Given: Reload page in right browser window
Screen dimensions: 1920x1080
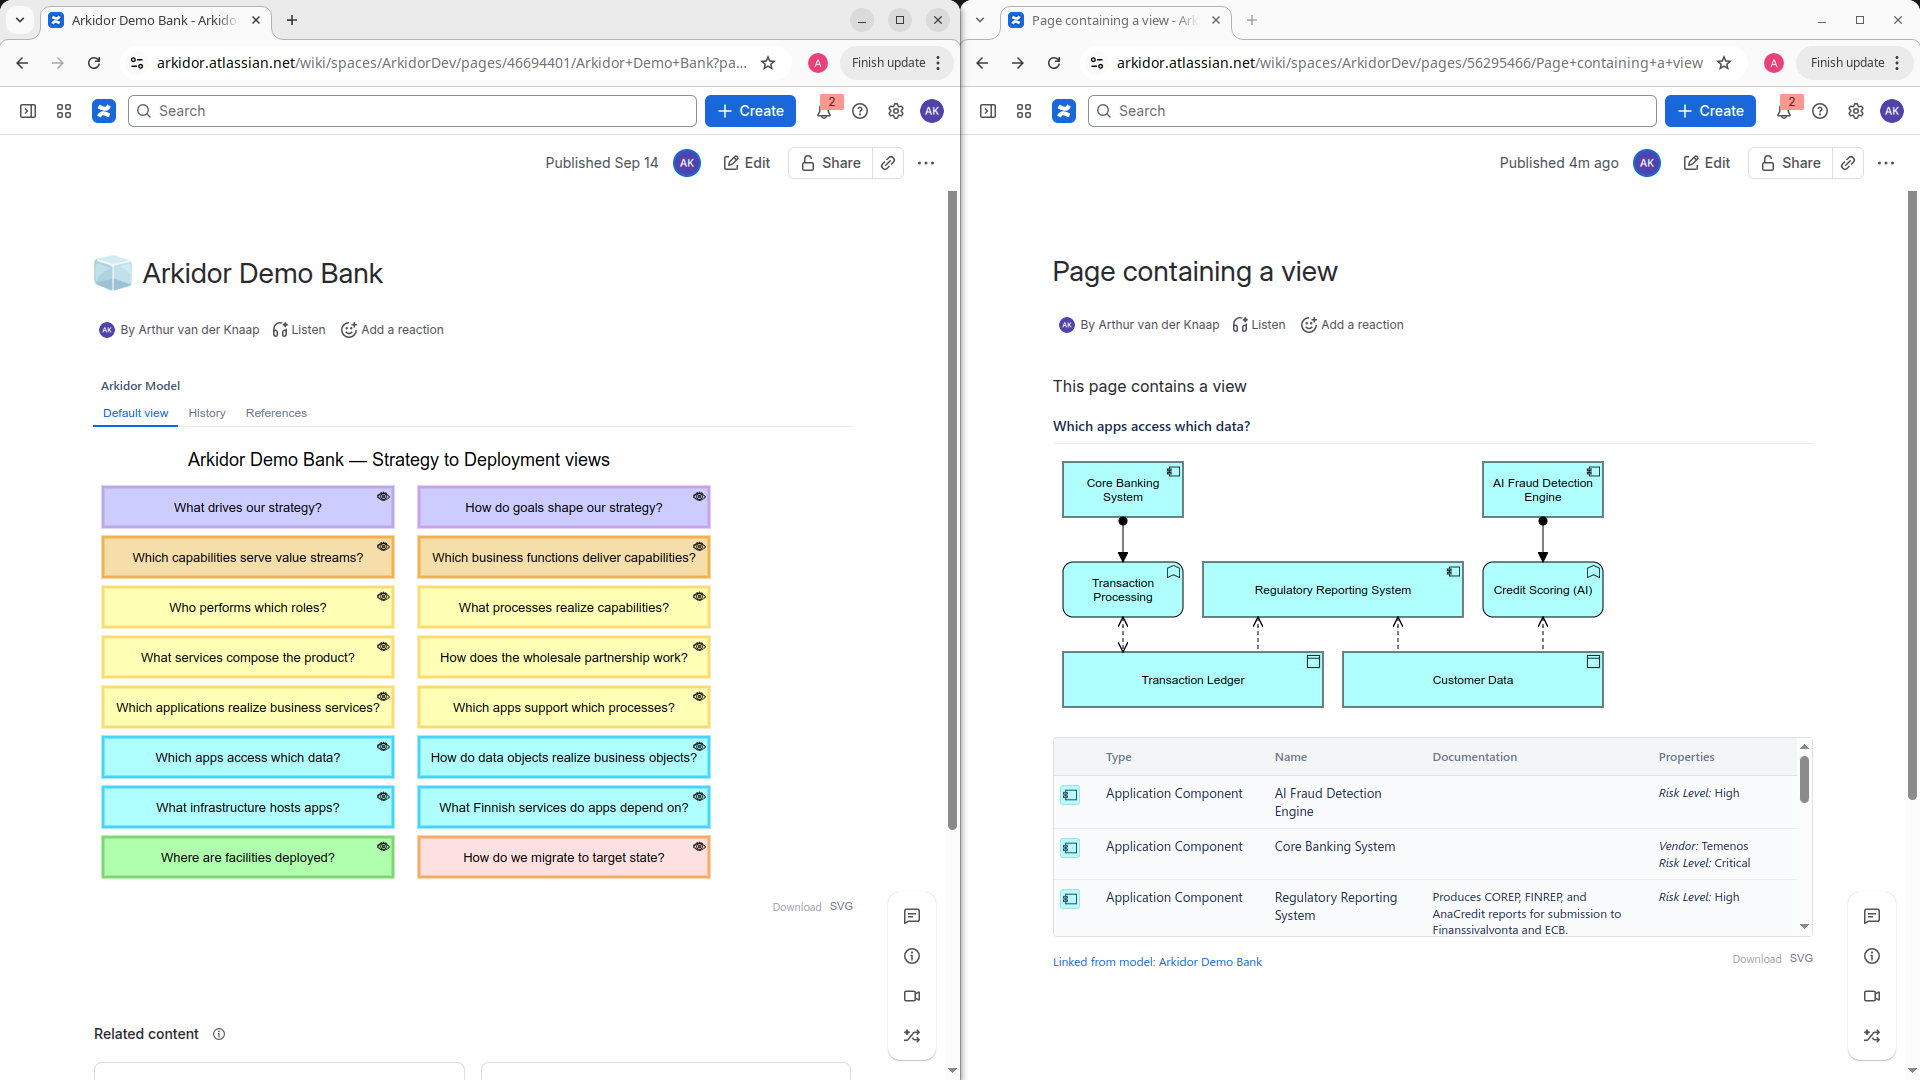Looking at the screenshot, I should (x=1054, y=63).
